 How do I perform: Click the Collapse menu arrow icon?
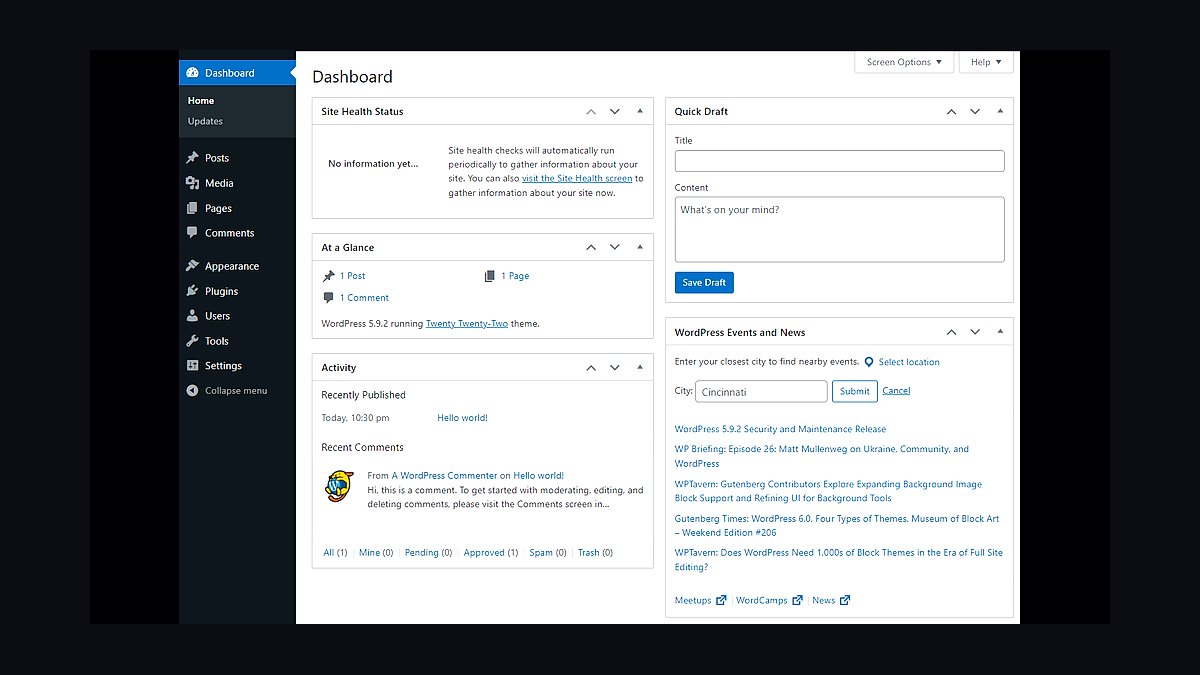[192, 391]
